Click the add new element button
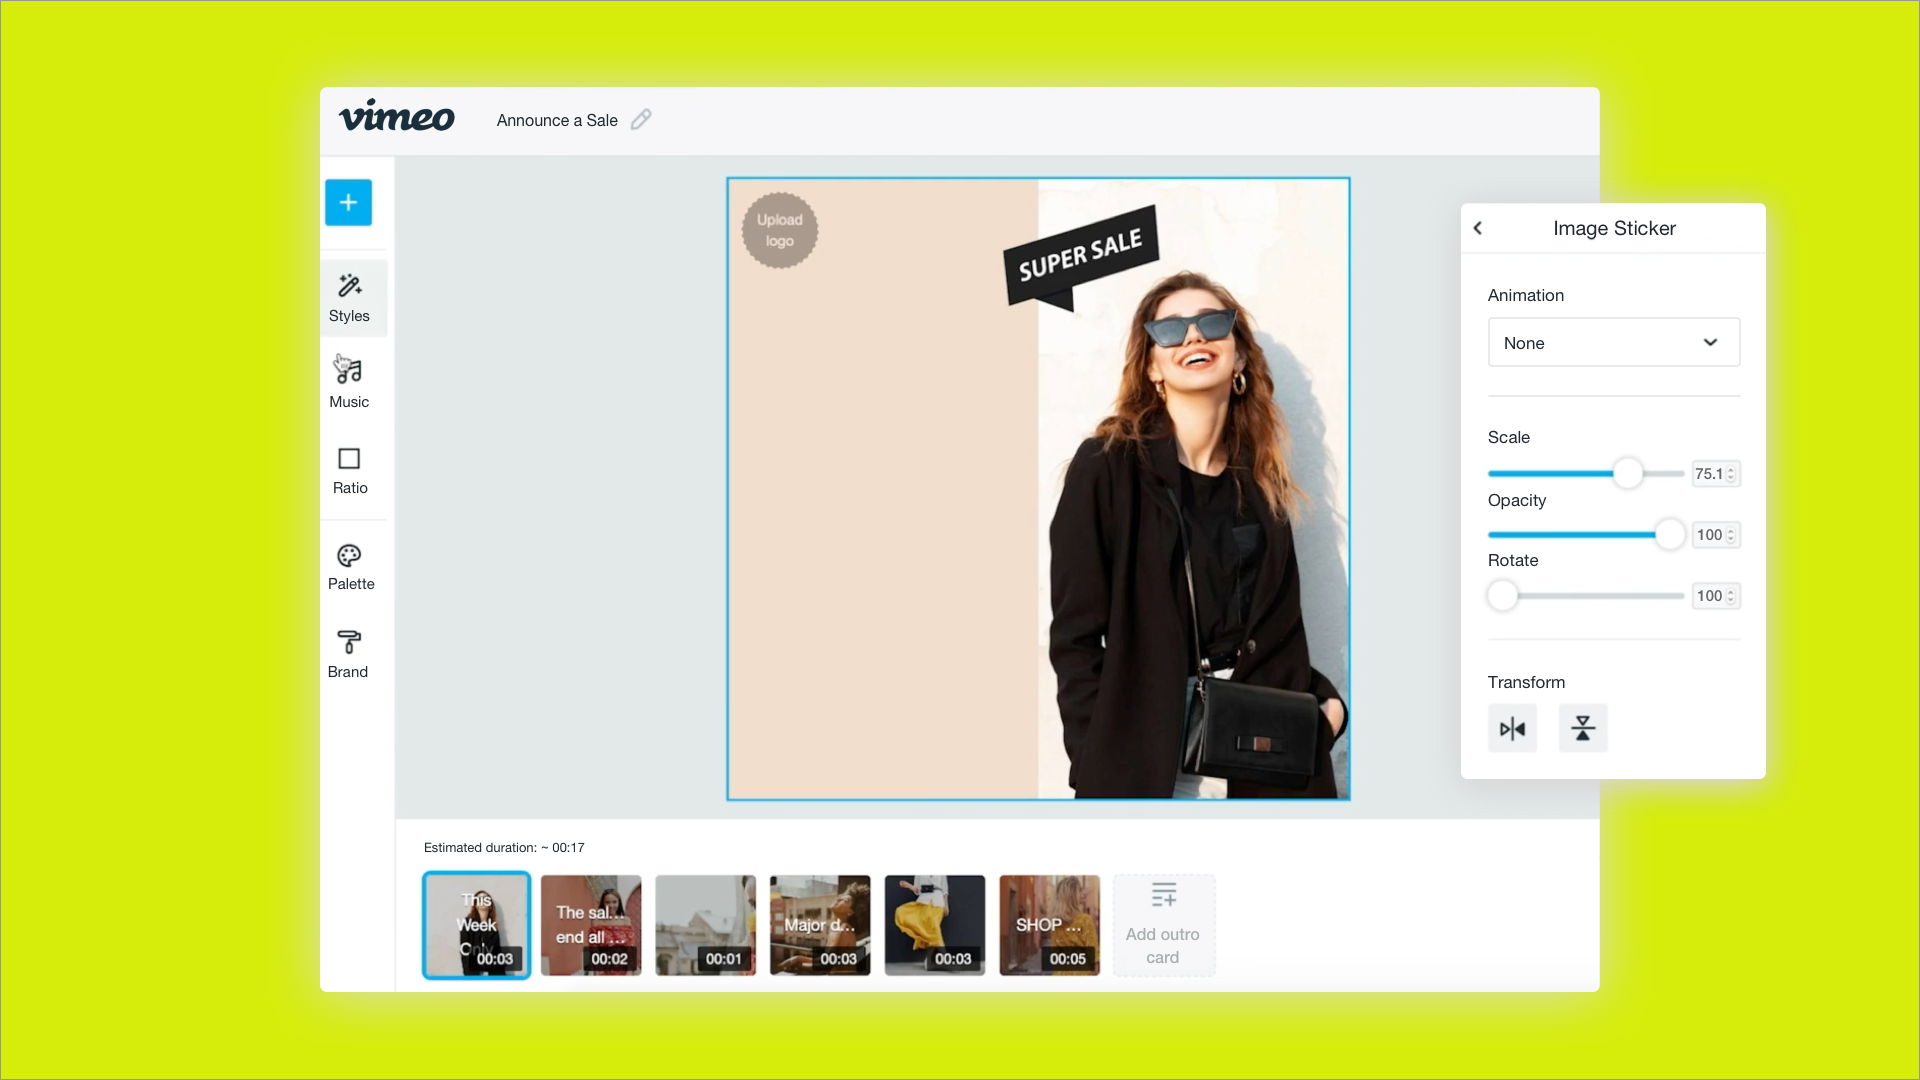This screenshot has width=1920, height=1080. [348, 202]
